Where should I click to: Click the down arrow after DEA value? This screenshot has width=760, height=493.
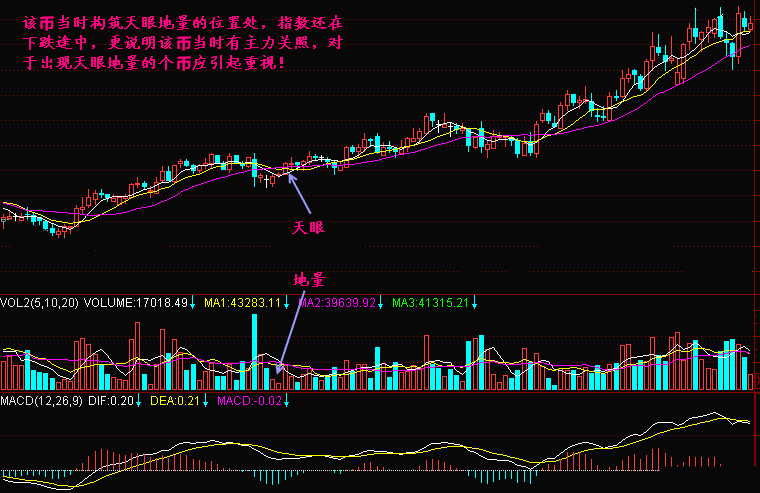tap(206, 401)
